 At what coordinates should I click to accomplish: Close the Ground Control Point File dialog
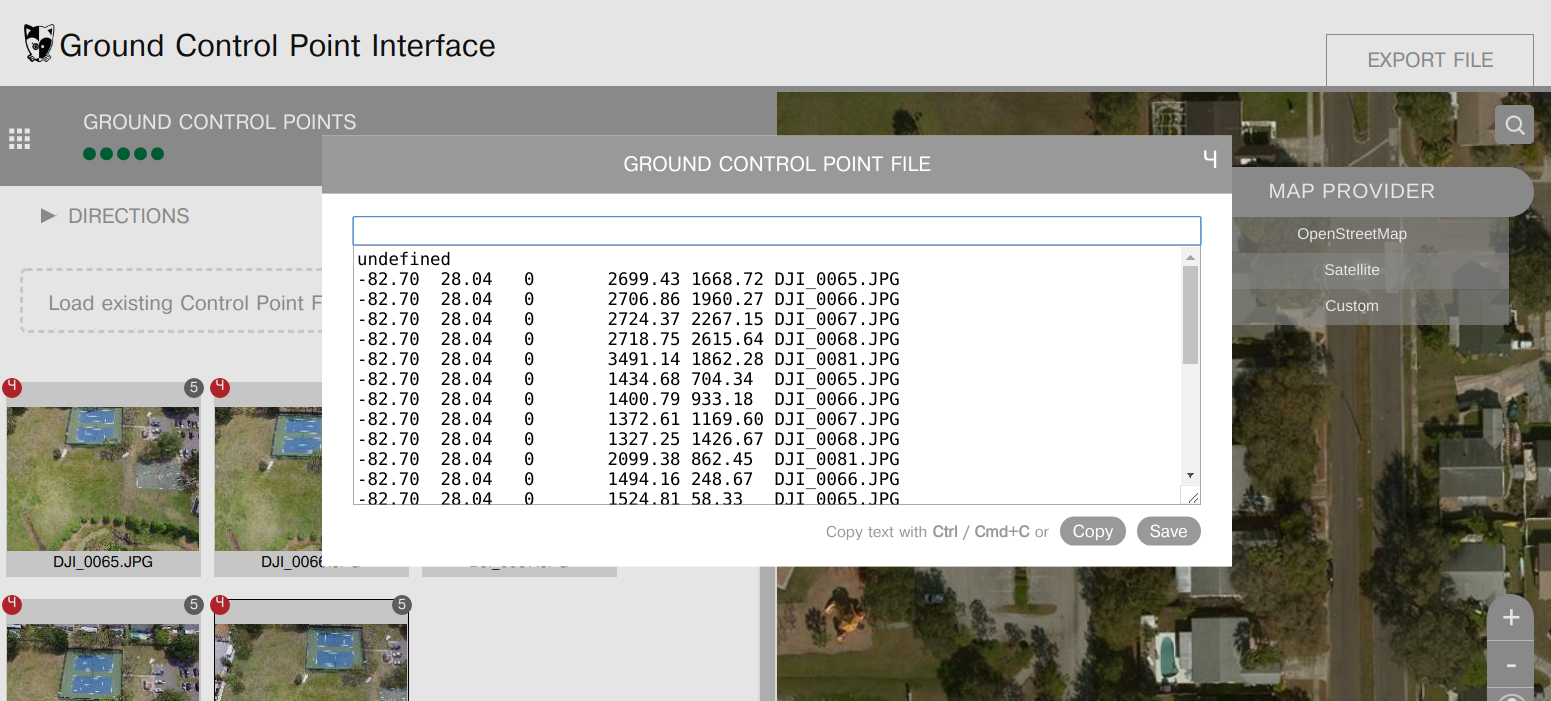[1210, 159]
